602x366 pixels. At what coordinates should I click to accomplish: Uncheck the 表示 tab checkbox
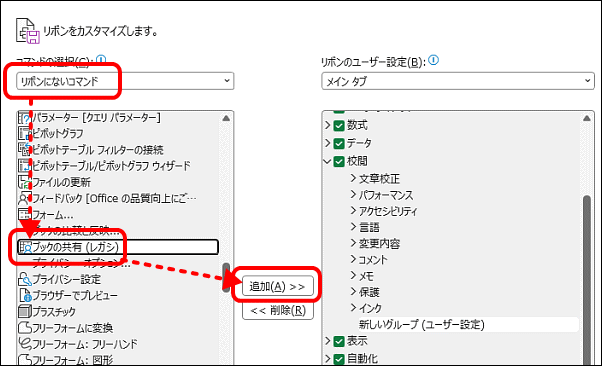(339, 341)
